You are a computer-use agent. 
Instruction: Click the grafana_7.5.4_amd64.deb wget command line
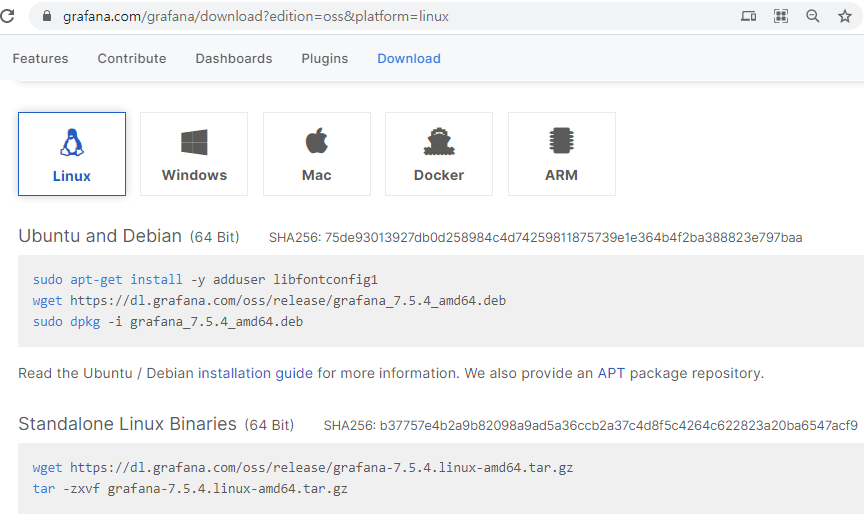269,301
